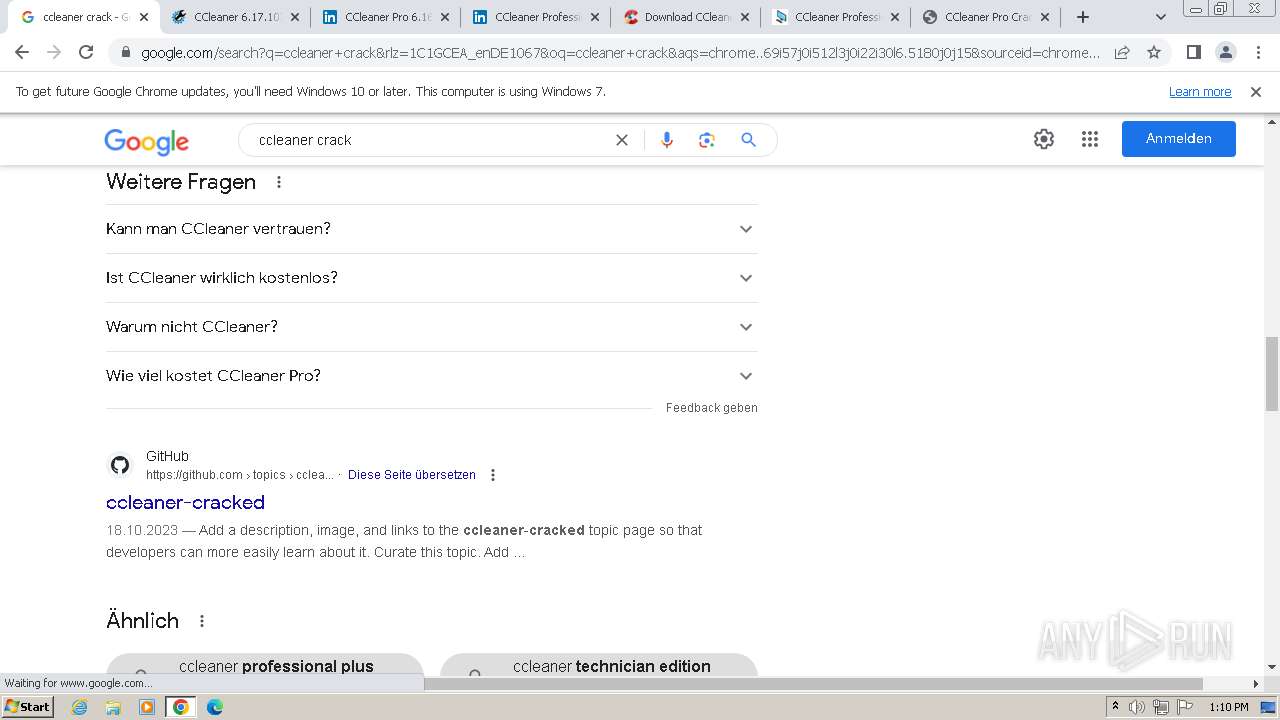Click the Google logo
Image resolution: width=1280 pixels, height=720 pixels.
tap(146, 141)
